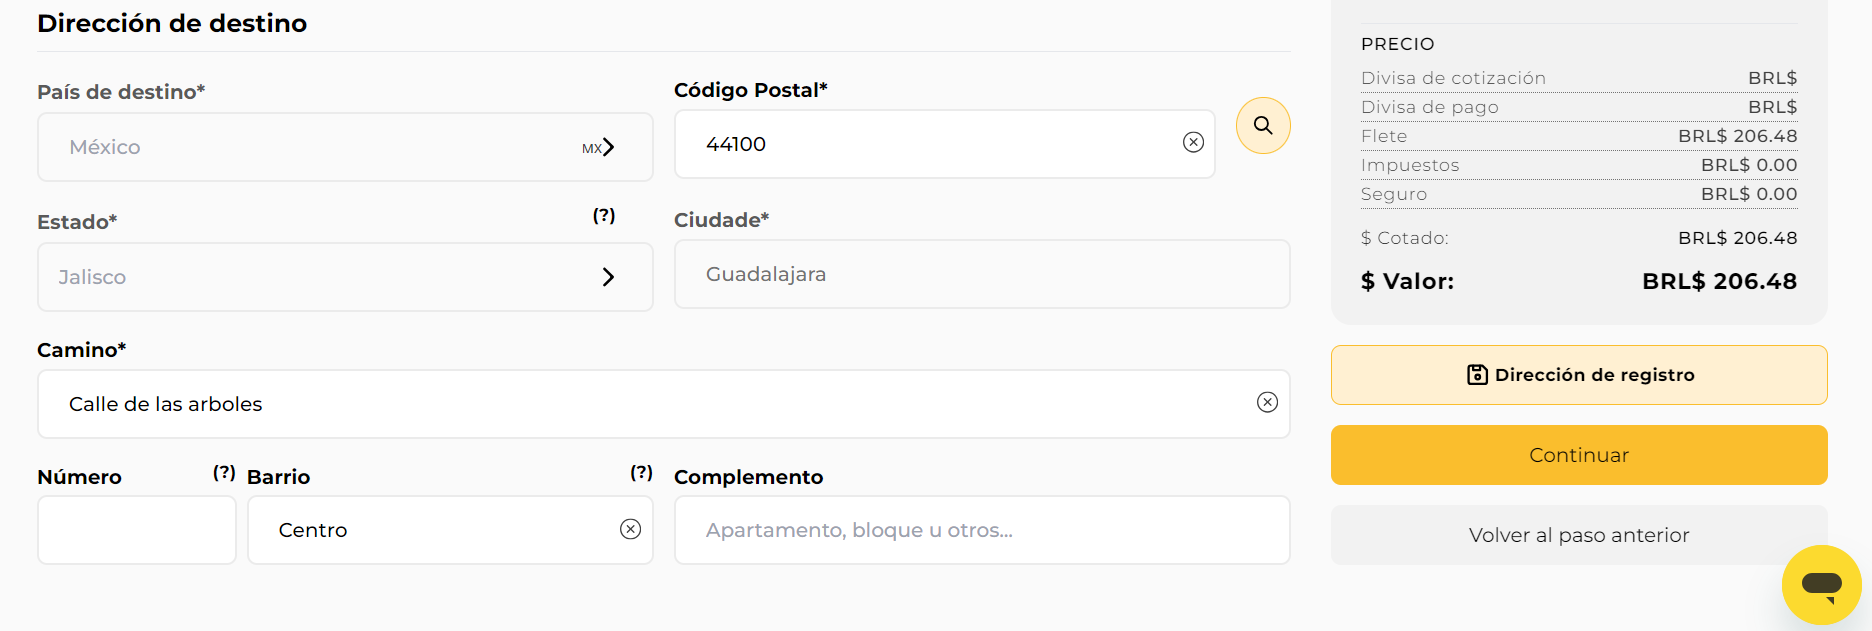Click the Jalisco dropdown chevron arrow
The height and width of the screenshot is (631, 1872).
click(608, 277)
